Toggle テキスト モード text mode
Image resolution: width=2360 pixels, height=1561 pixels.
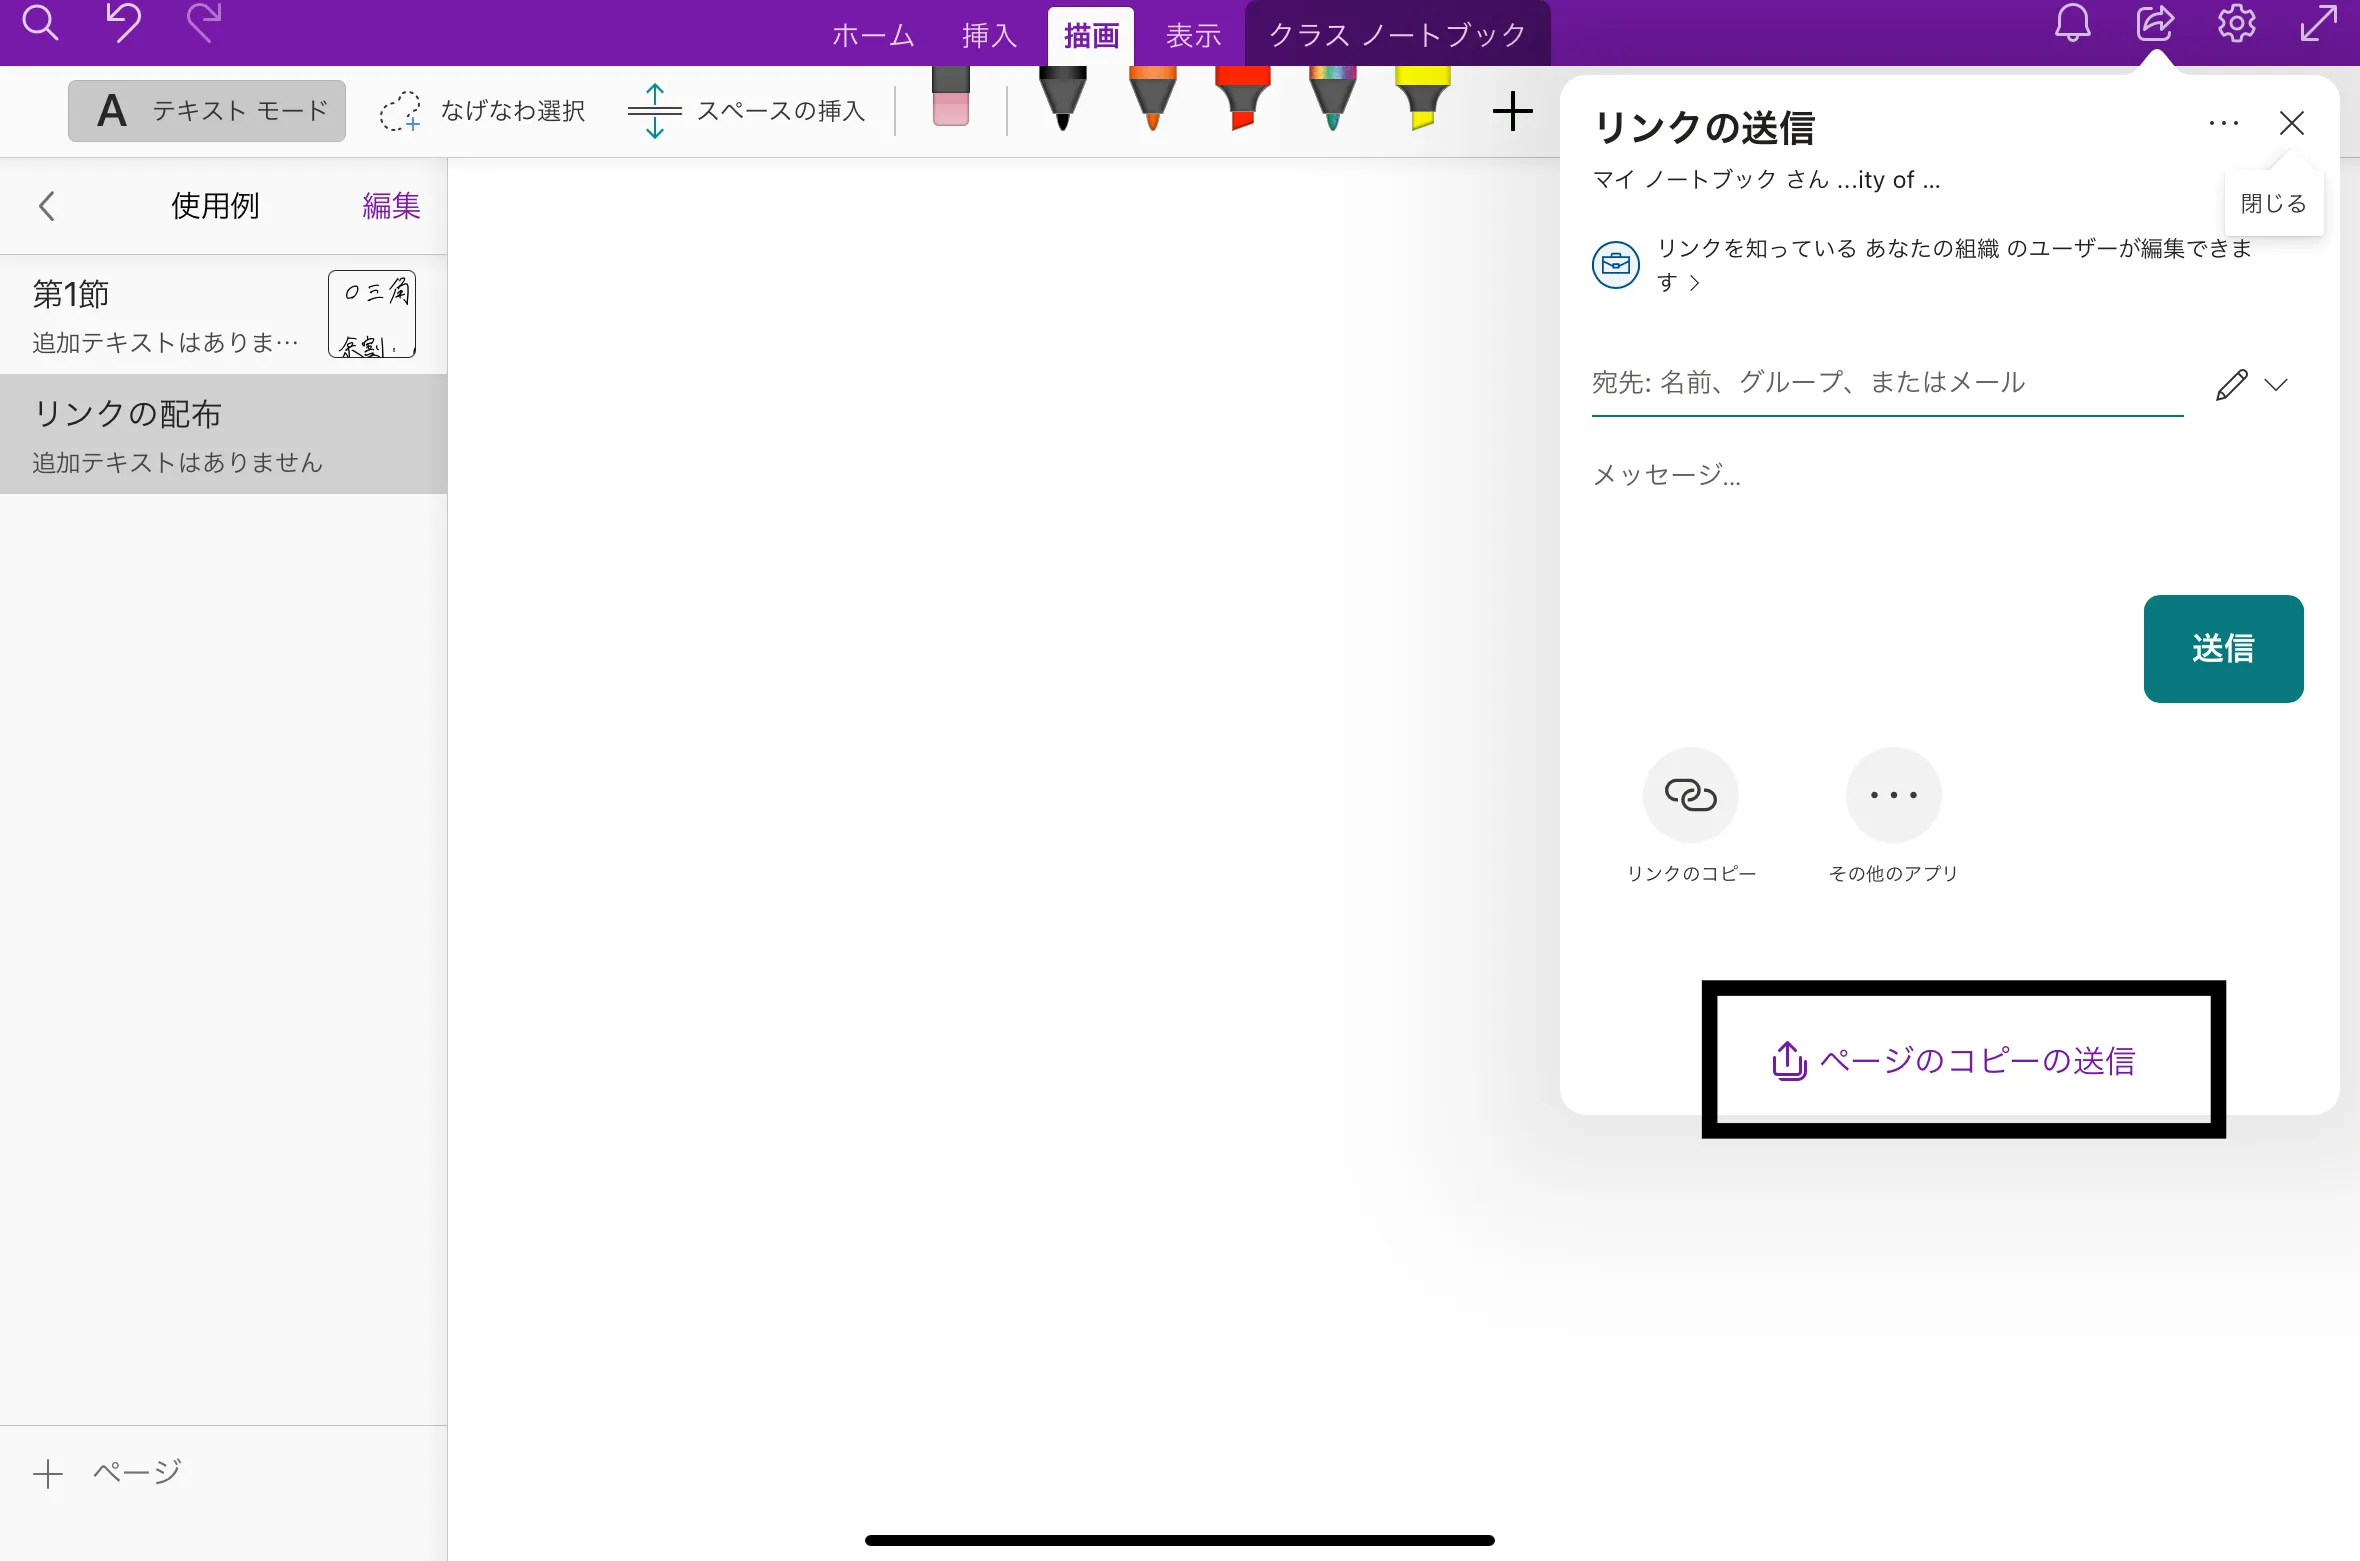207,111
